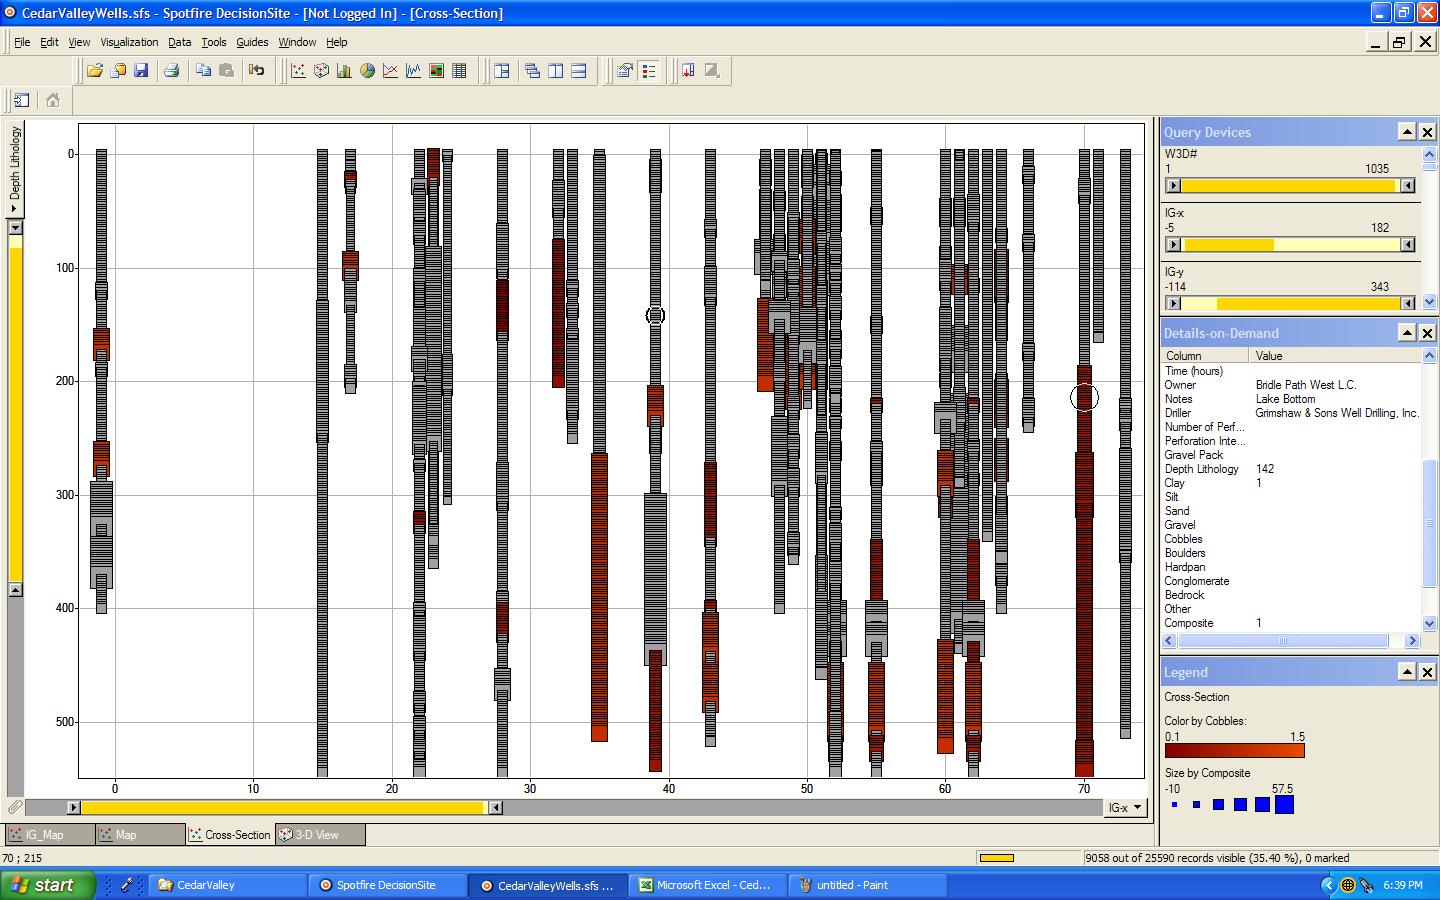Image resolution: width=1440 pixels, height=900 pixels.
Task: Switch to untitled - Paint taskbar window
Action: pyautogui.click(x=867, y=885)
